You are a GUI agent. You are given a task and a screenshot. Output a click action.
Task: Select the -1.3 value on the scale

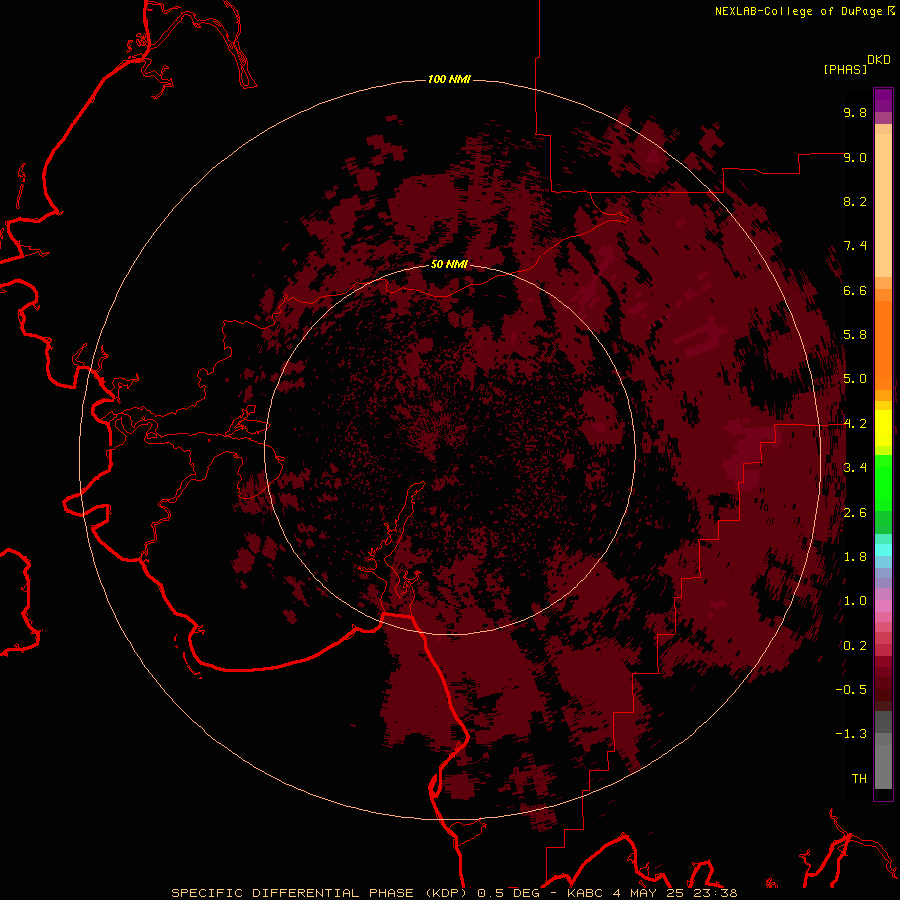[851, 734]
